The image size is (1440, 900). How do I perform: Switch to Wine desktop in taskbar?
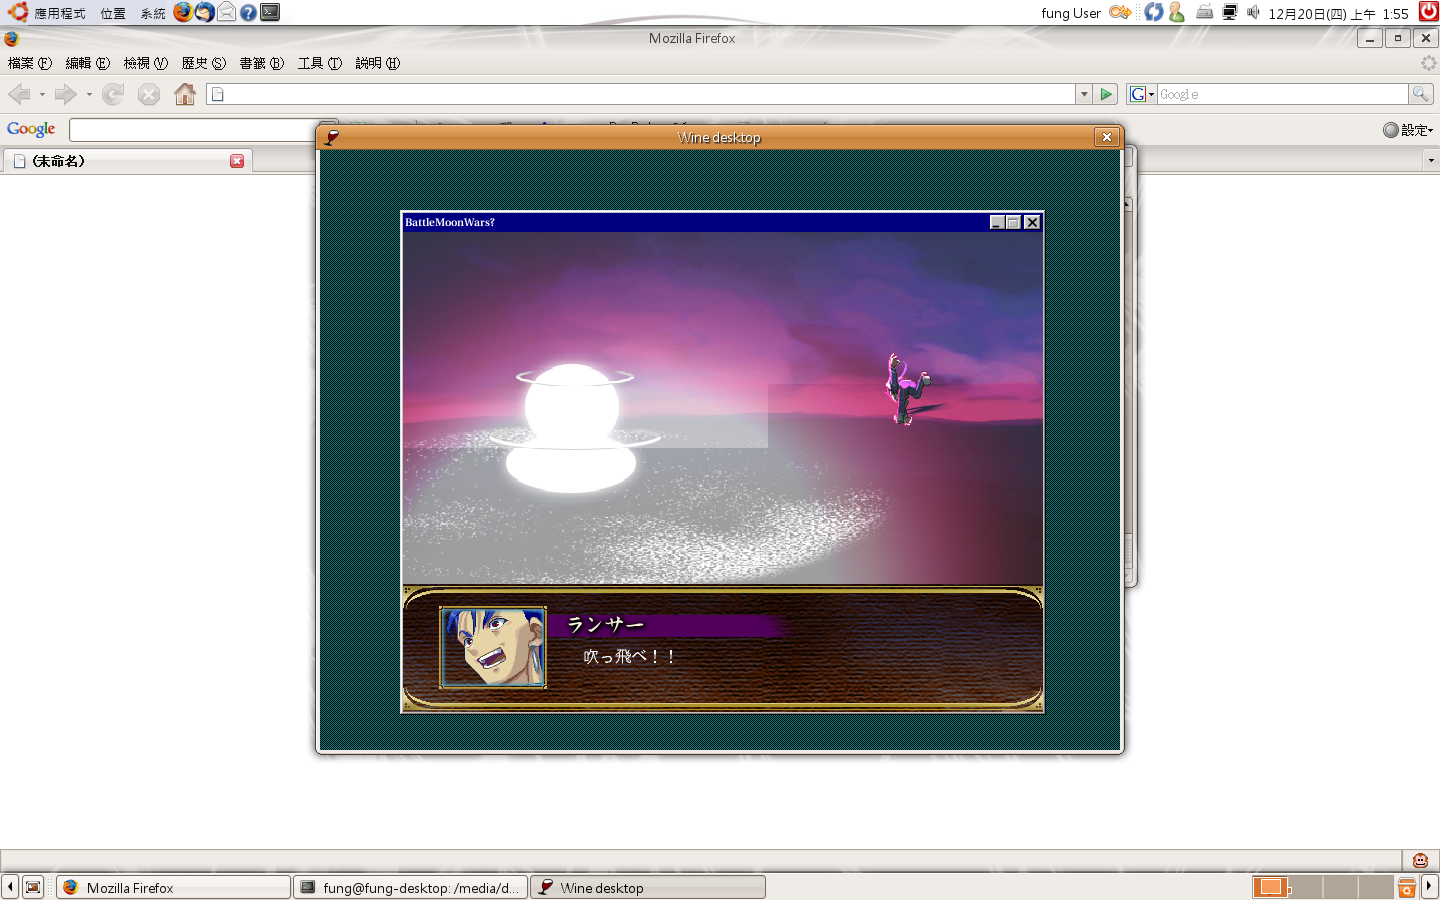648,887
